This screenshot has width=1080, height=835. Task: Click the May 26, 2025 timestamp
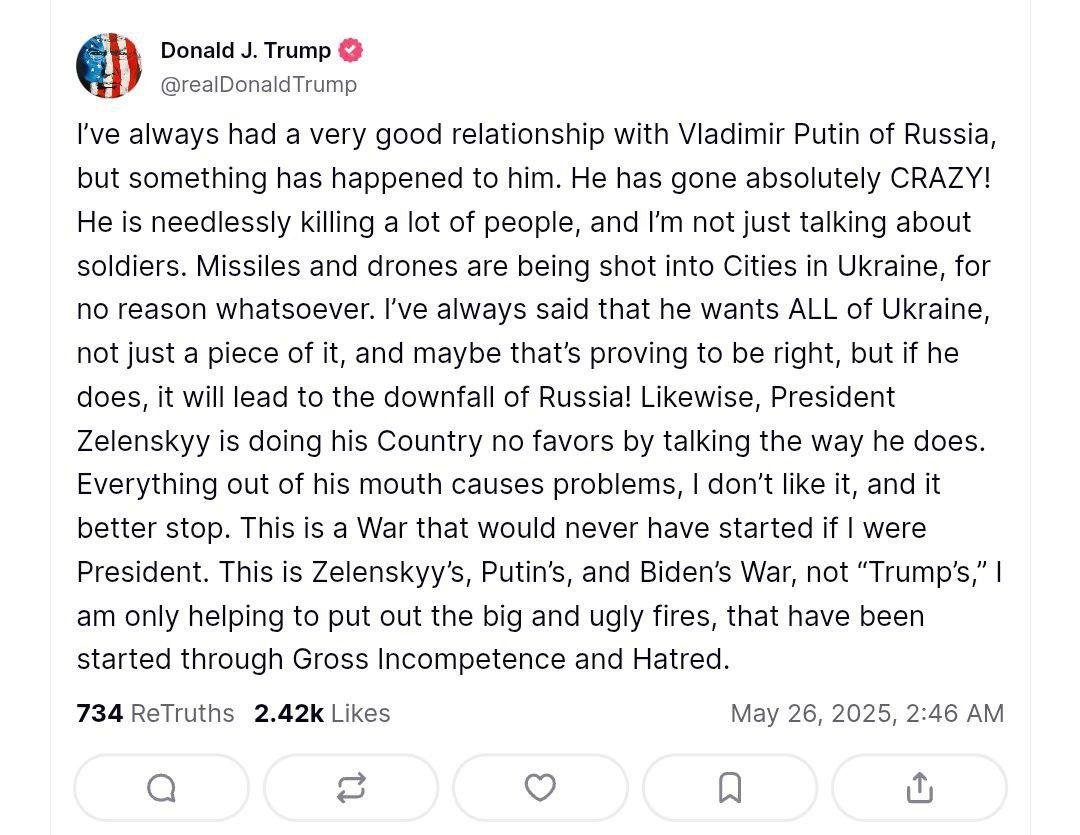866,713
